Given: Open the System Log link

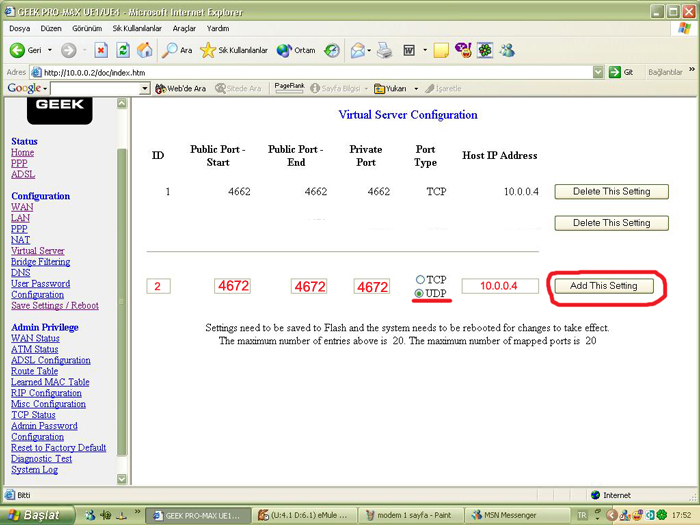Looking at the screenshot, I should coord(34,470).
